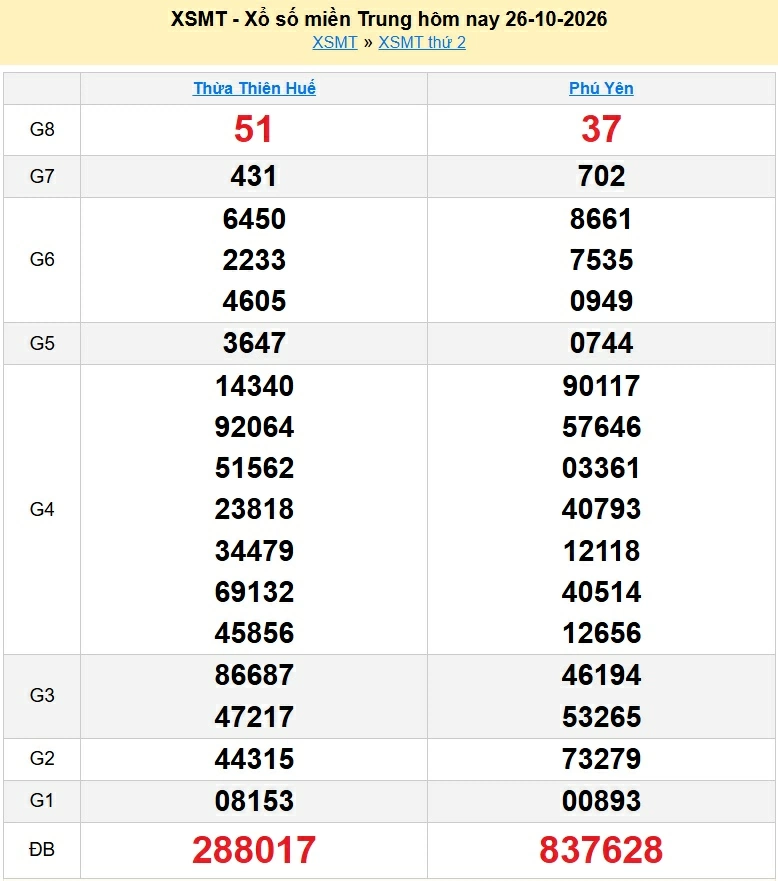The height and width of the screenshot is (881, 778).
Task: Select G7 number 702
Action: tap(601, 176)
